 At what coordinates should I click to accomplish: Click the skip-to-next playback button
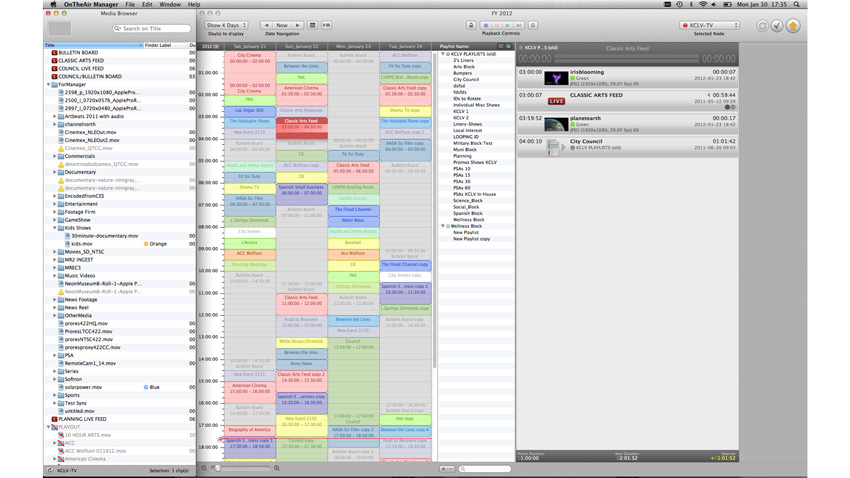pyautogui.click(x=519, y=25)
